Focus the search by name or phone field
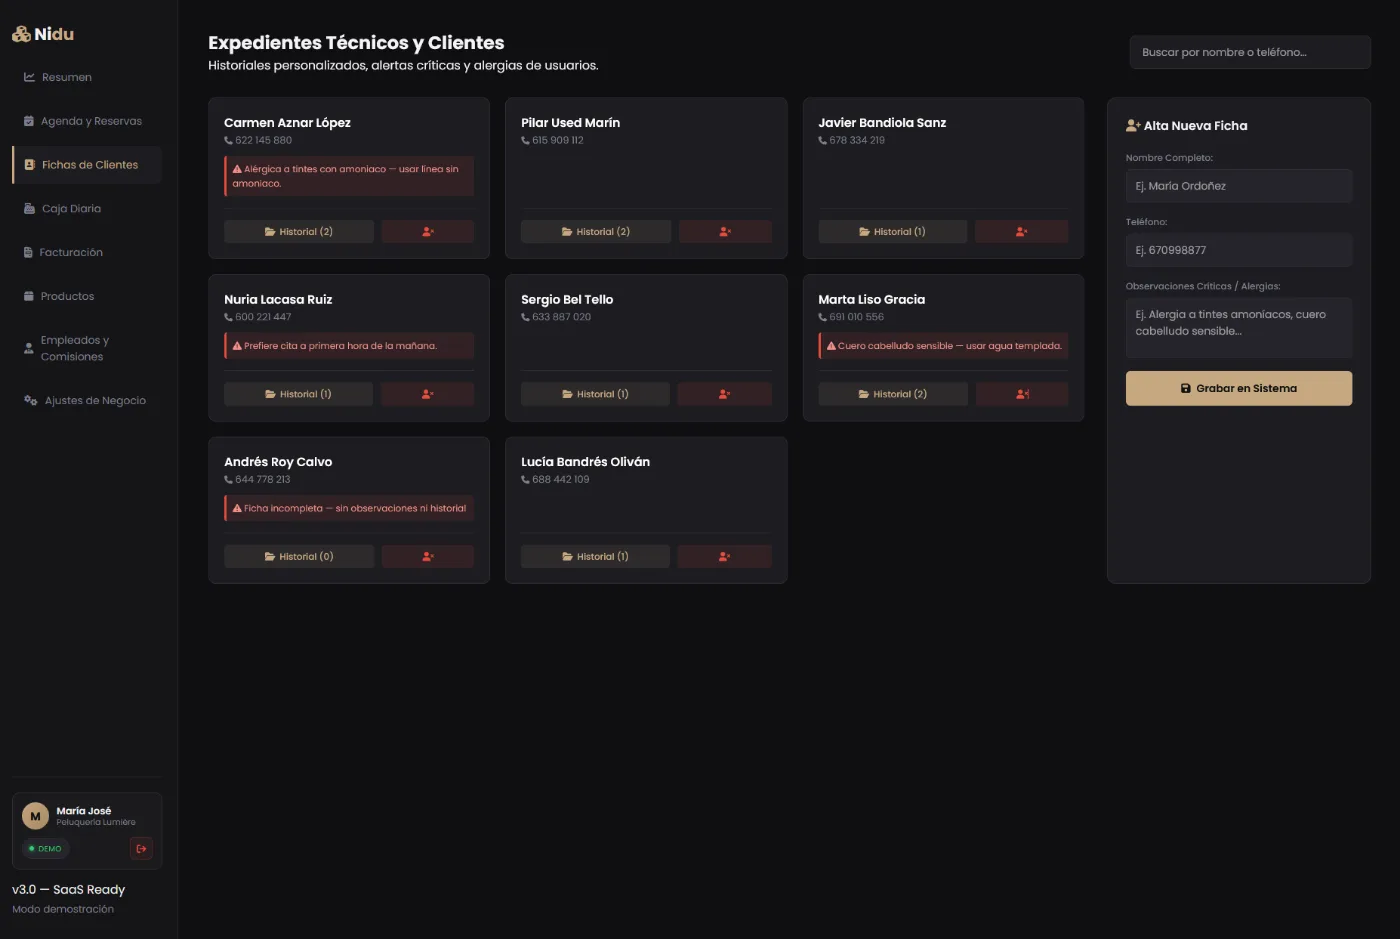 1250,52
